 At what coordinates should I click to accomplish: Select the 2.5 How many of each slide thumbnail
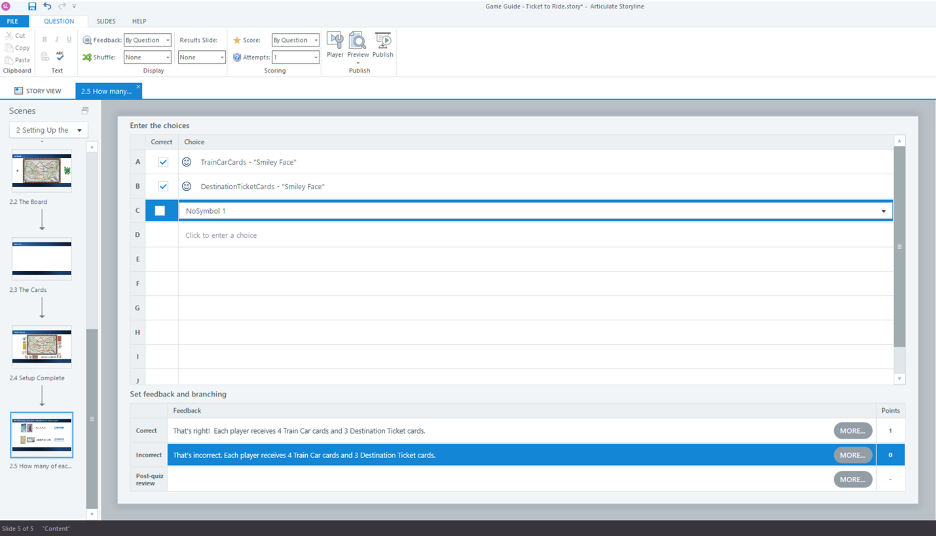tap(42, 435)
